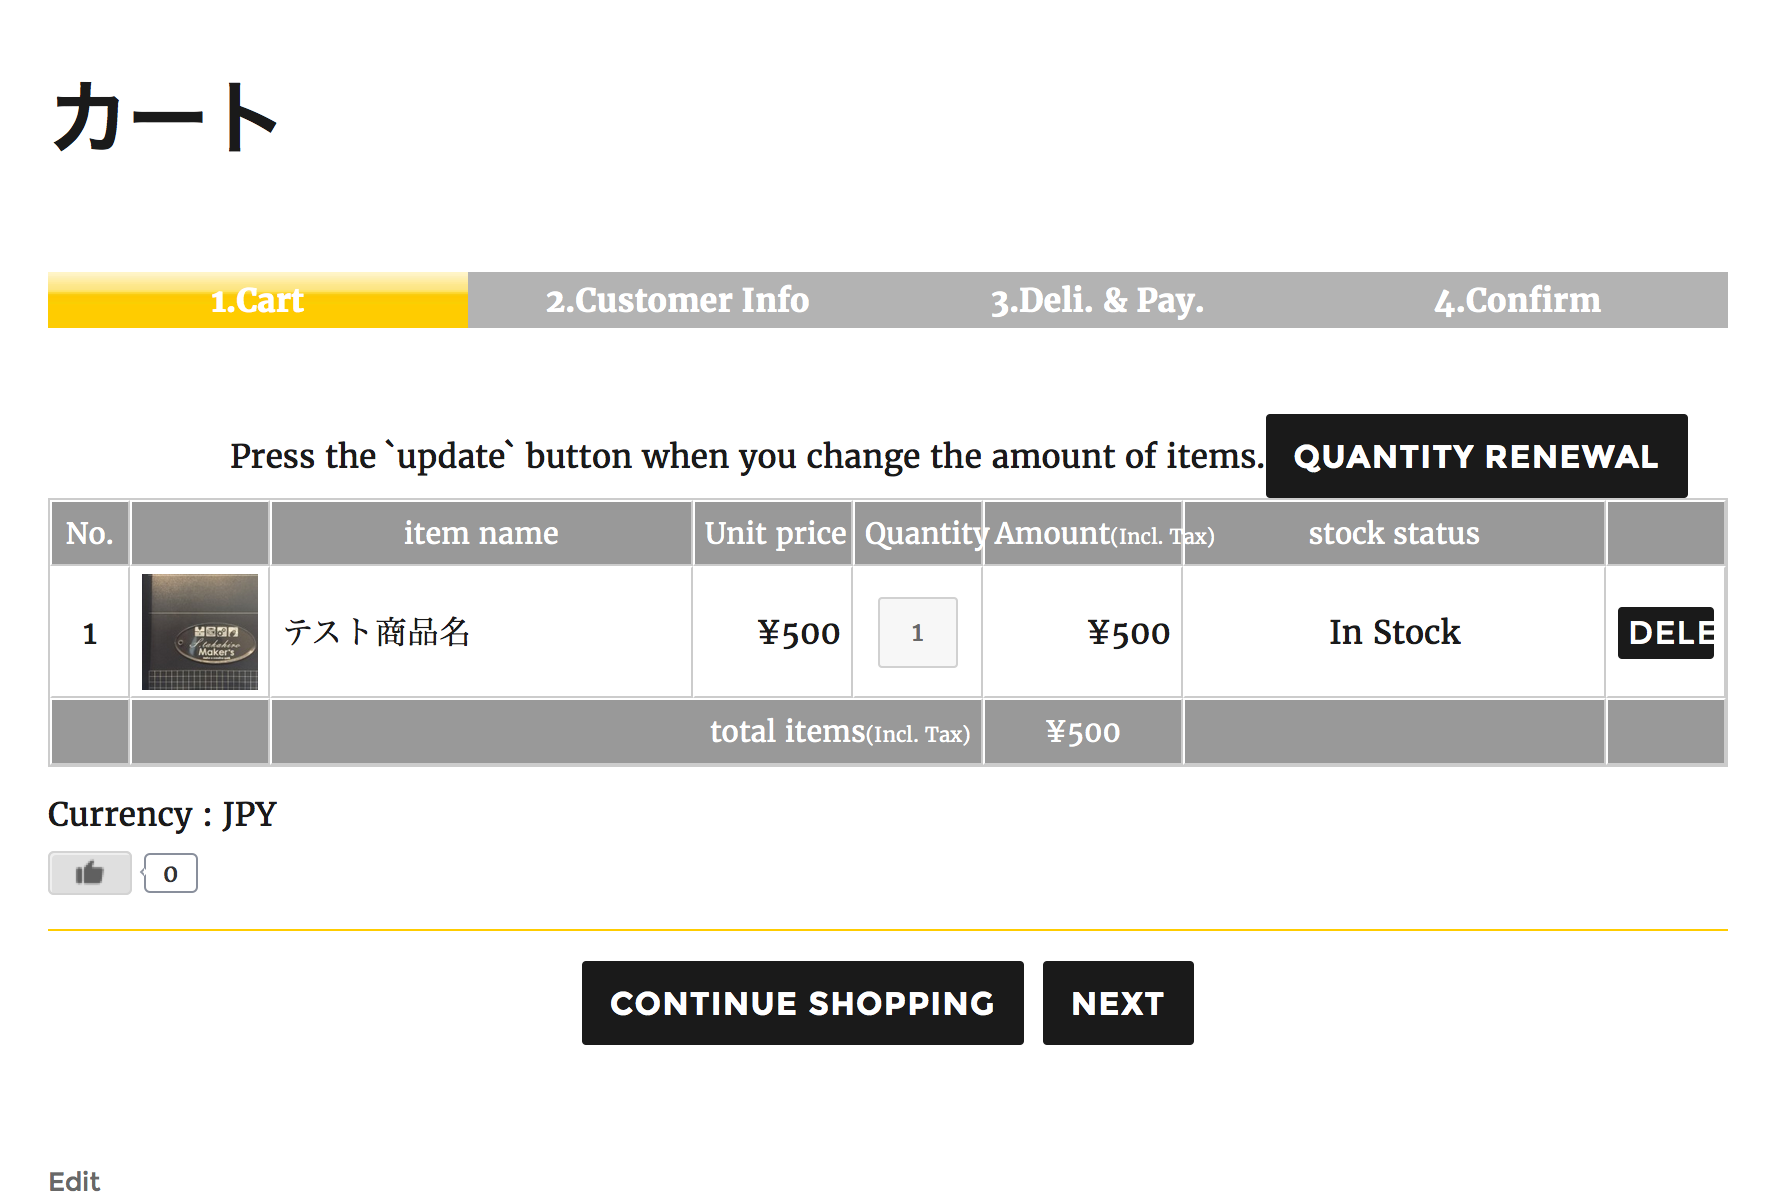Select the 3.Deli. & Pay. step
Image resolution: width=1782 pixels, height=1192 pixels.
[x=1098, y=300]
